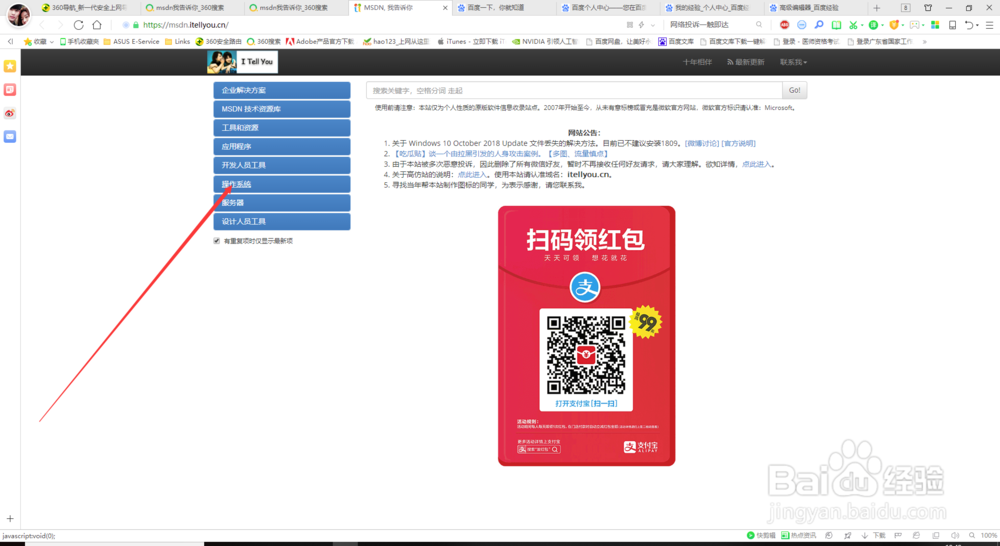Open a new tab with the plus icon

pos(877,8)
